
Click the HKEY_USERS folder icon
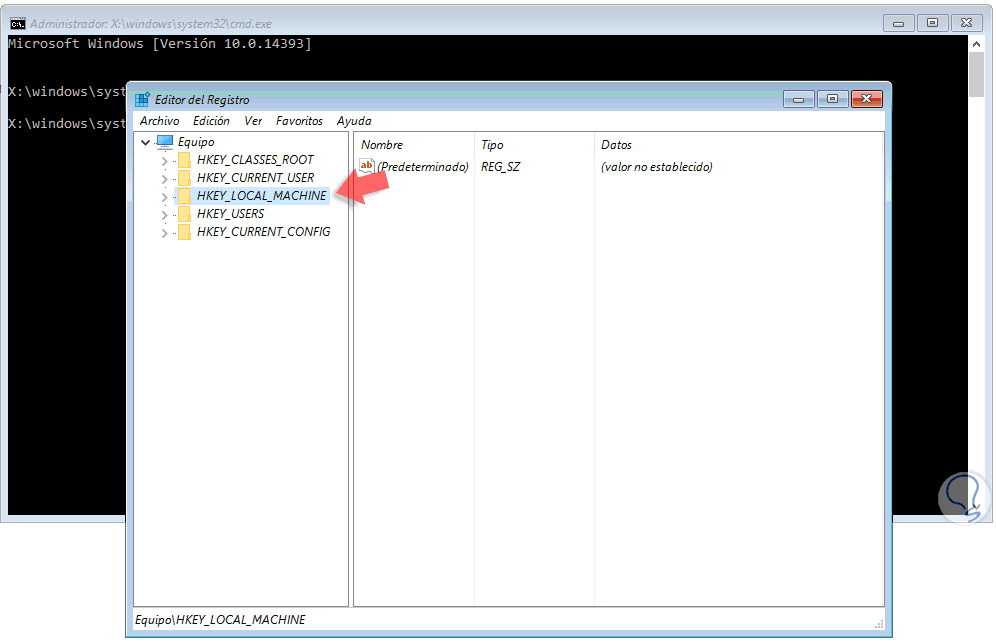pyautogui.click(x=184, y=214)
